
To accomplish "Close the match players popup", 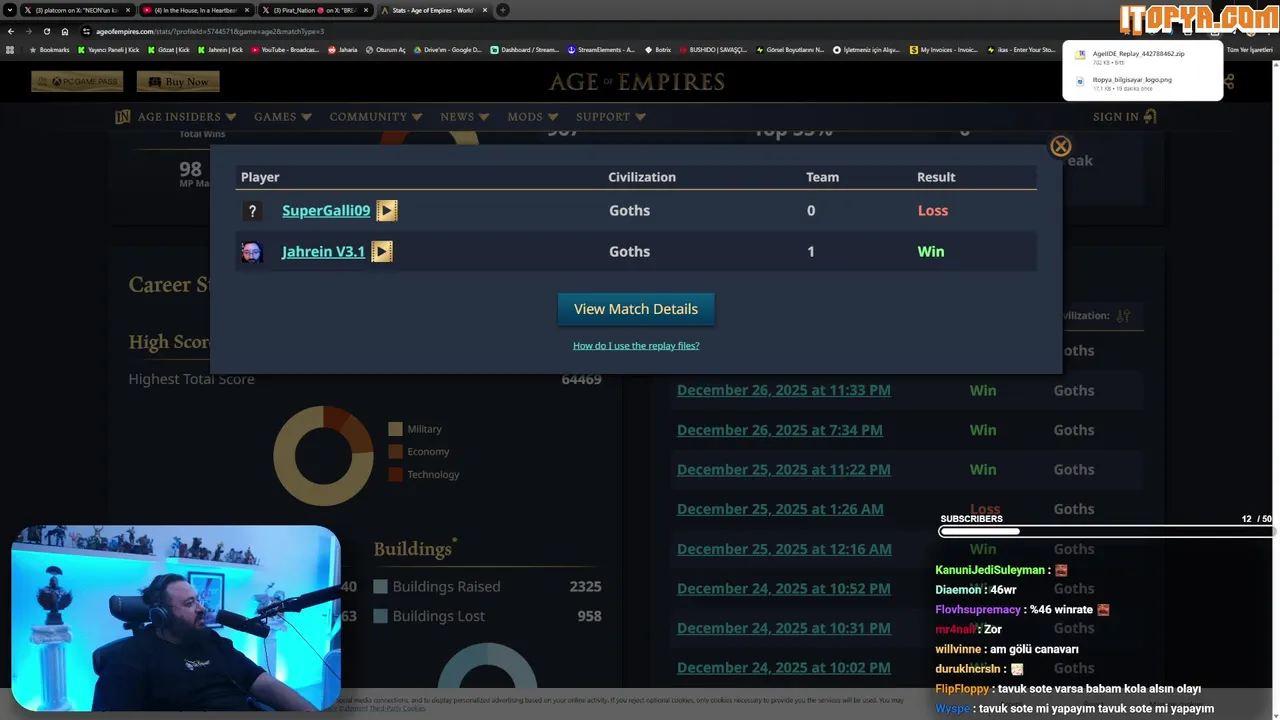I will click(x=1061, y=147).
